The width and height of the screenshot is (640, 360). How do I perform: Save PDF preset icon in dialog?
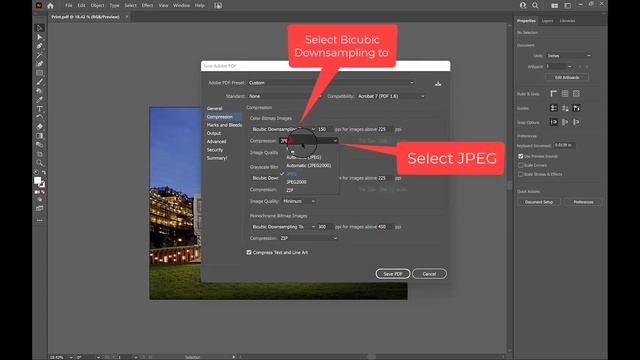(438, 83)
